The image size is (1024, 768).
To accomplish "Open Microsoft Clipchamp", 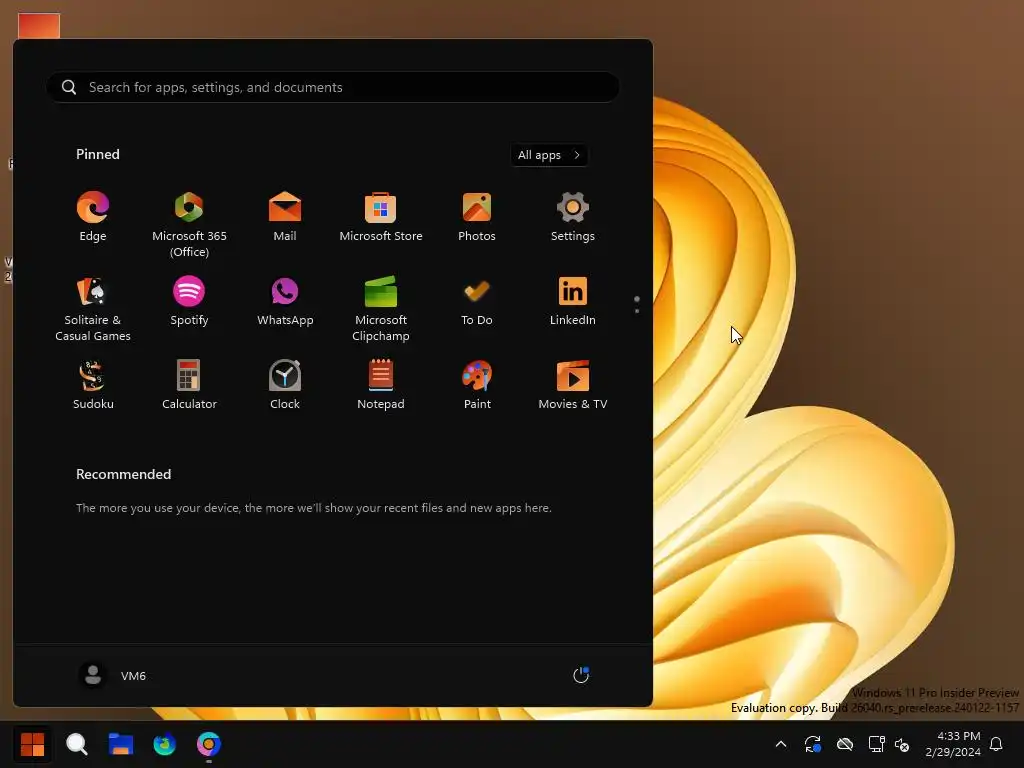I will click(381, 310).
